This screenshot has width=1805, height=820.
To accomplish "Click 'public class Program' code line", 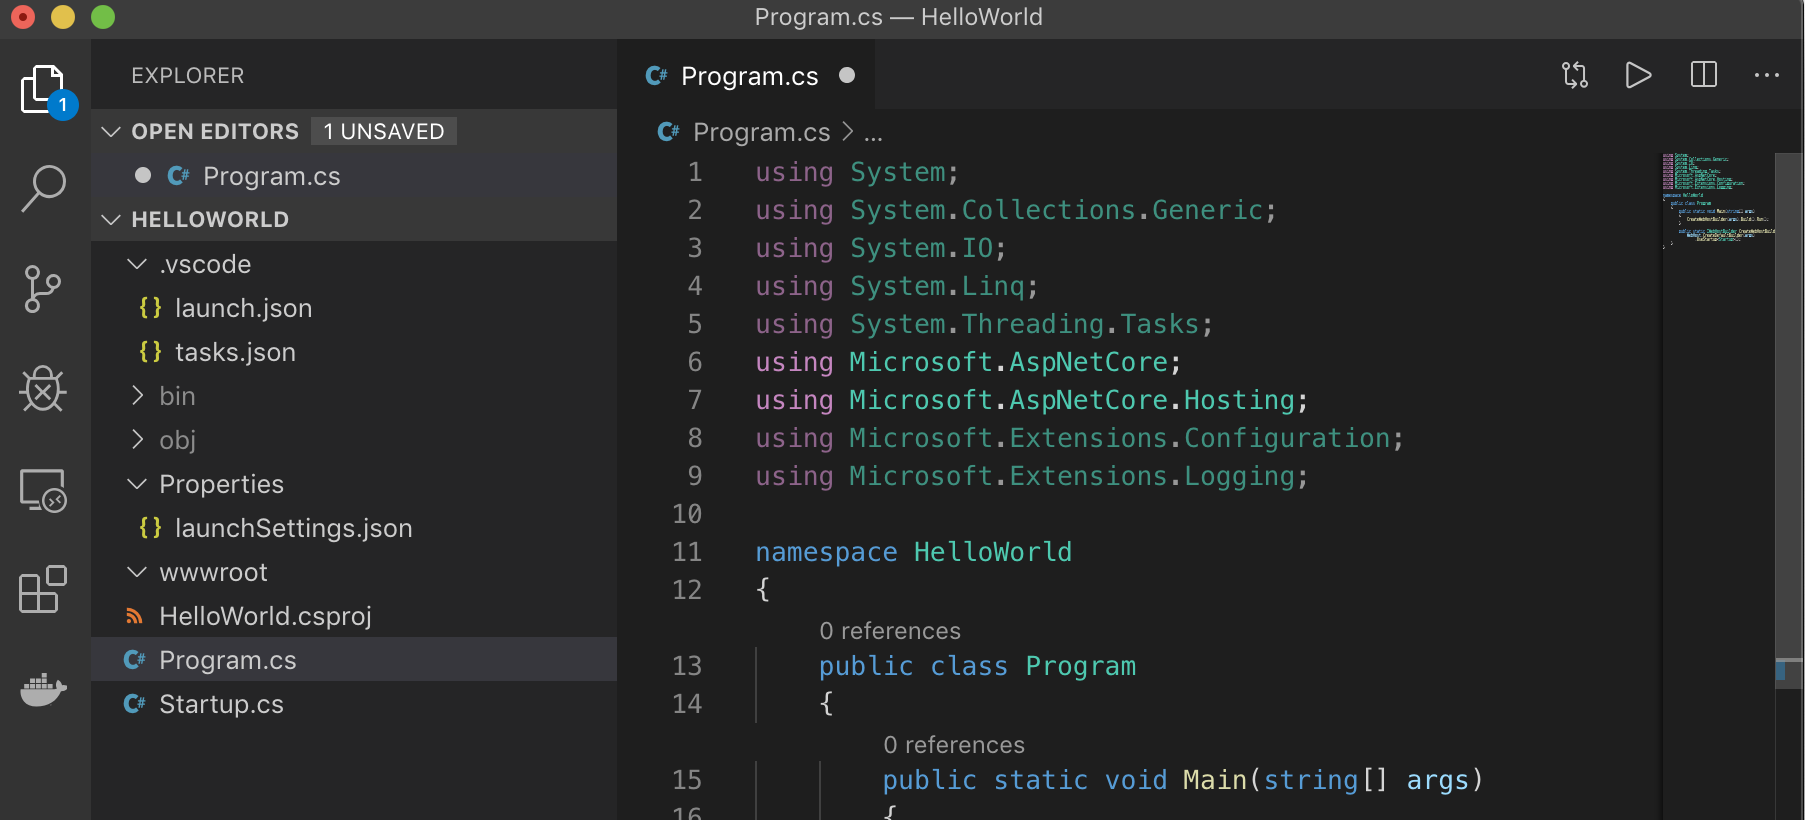I will point(977,666).
